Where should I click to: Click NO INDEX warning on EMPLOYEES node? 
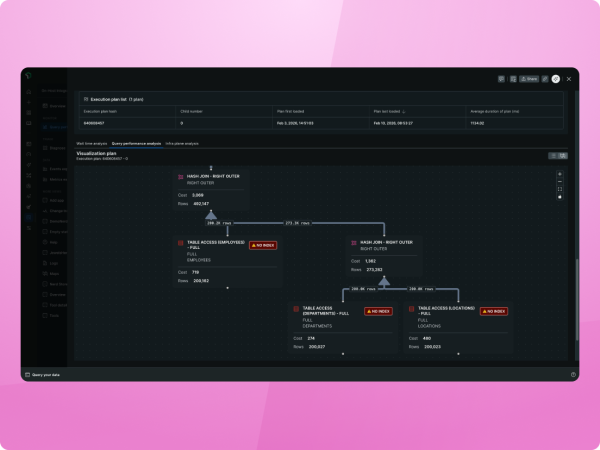click(263, 245)
